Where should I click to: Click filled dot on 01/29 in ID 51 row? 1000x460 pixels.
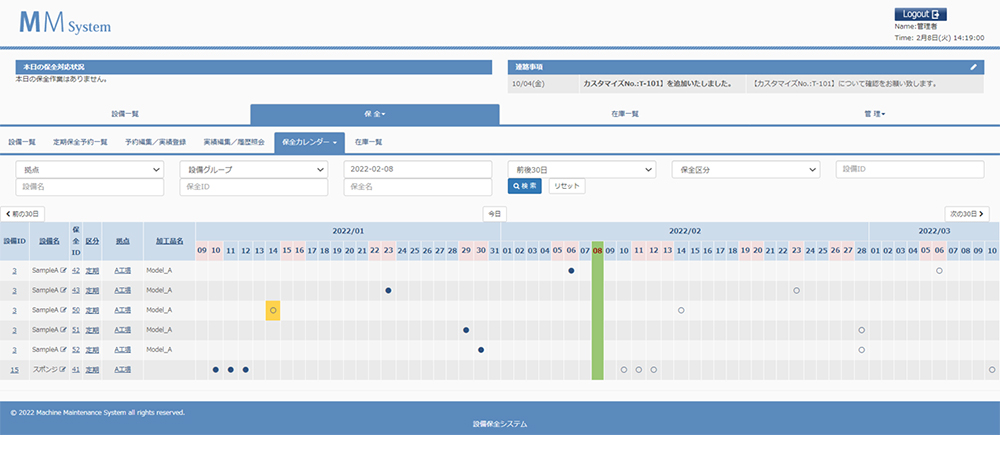pyautogui.click(x=466, y=330)
